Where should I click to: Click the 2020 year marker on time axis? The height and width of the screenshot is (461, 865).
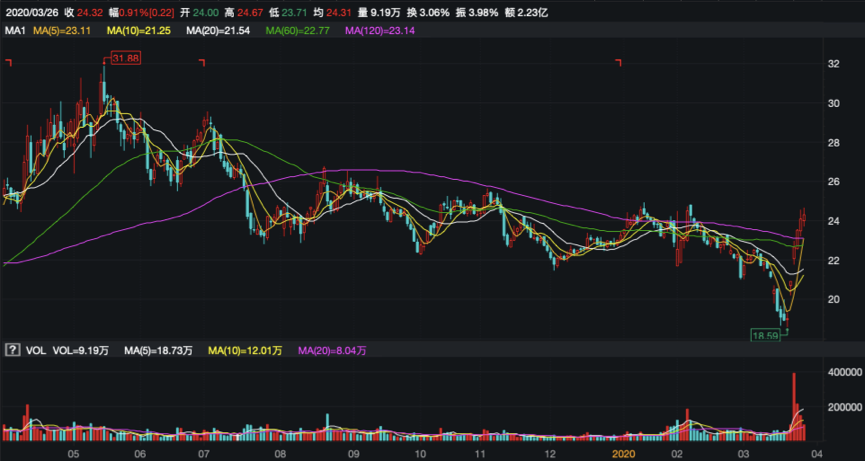[623, 453]
